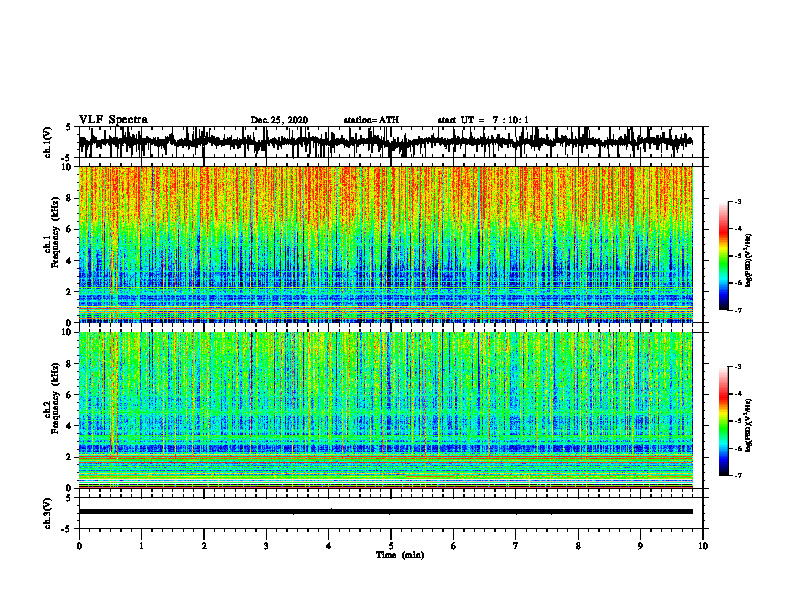The image size is (792, 612).
Task: Click the ch.2 spectrogram color scale bar
Action: [x=724, y=421]
